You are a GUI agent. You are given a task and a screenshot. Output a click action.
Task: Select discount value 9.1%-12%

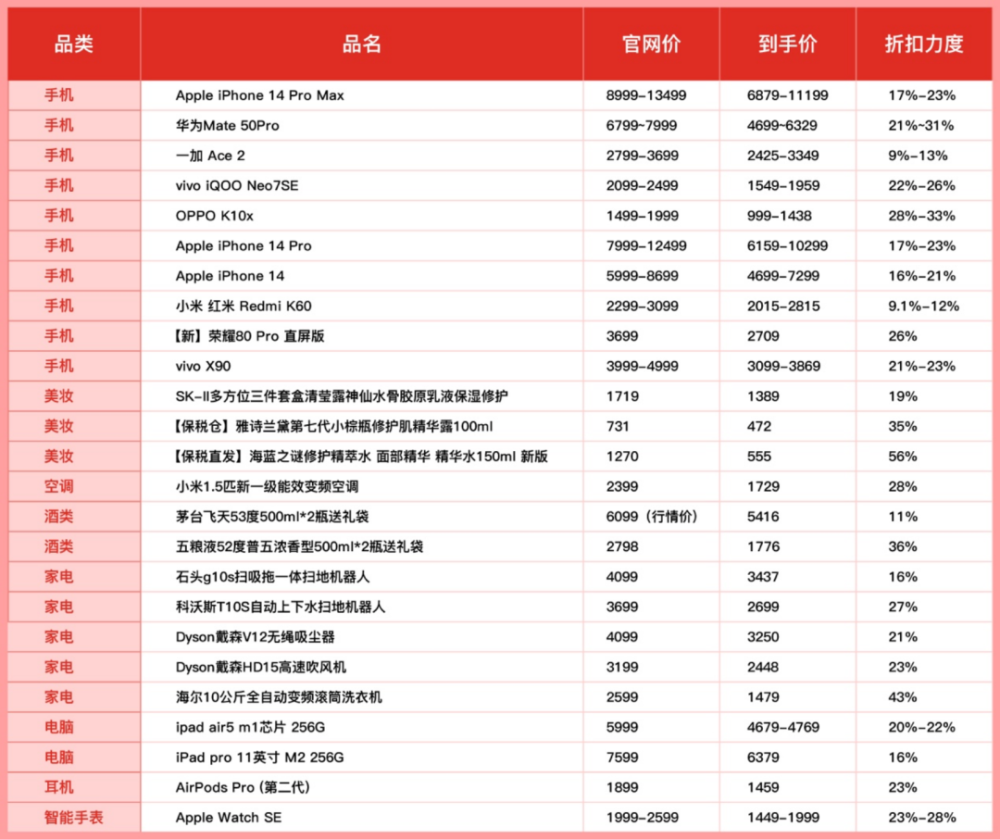point(923,306)
